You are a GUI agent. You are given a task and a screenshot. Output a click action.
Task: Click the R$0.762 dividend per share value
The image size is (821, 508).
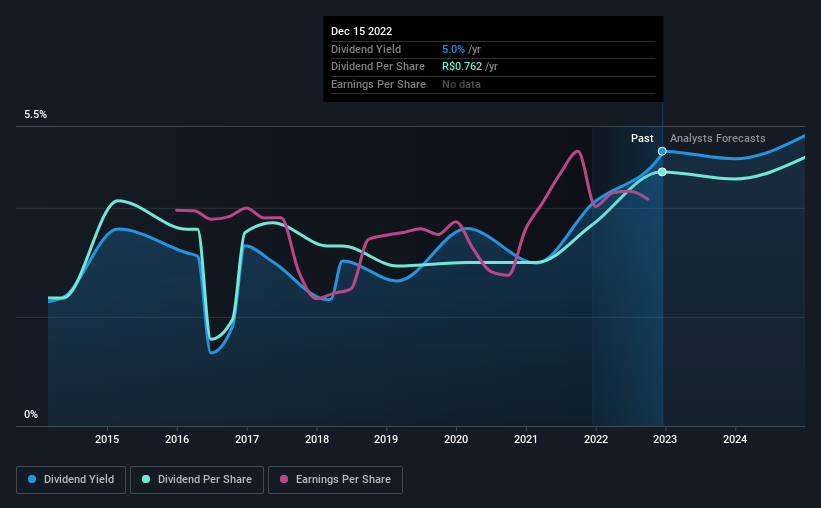click(x=462, y=67)
